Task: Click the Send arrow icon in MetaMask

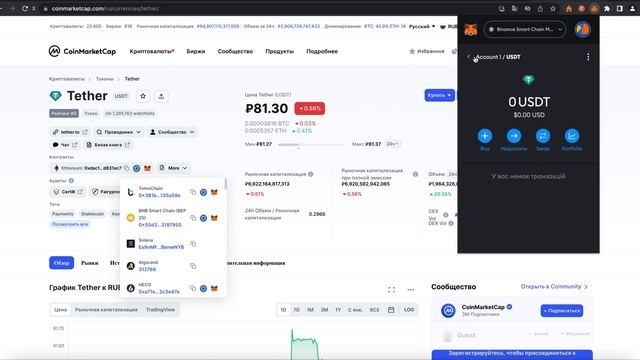Action: (x=514, y=136)
